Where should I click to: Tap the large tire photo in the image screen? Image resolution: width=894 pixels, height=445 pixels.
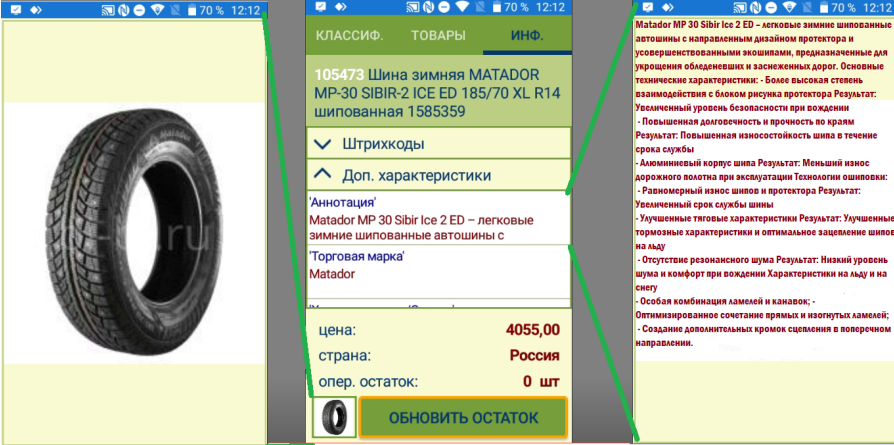click(x=135, y=232)
